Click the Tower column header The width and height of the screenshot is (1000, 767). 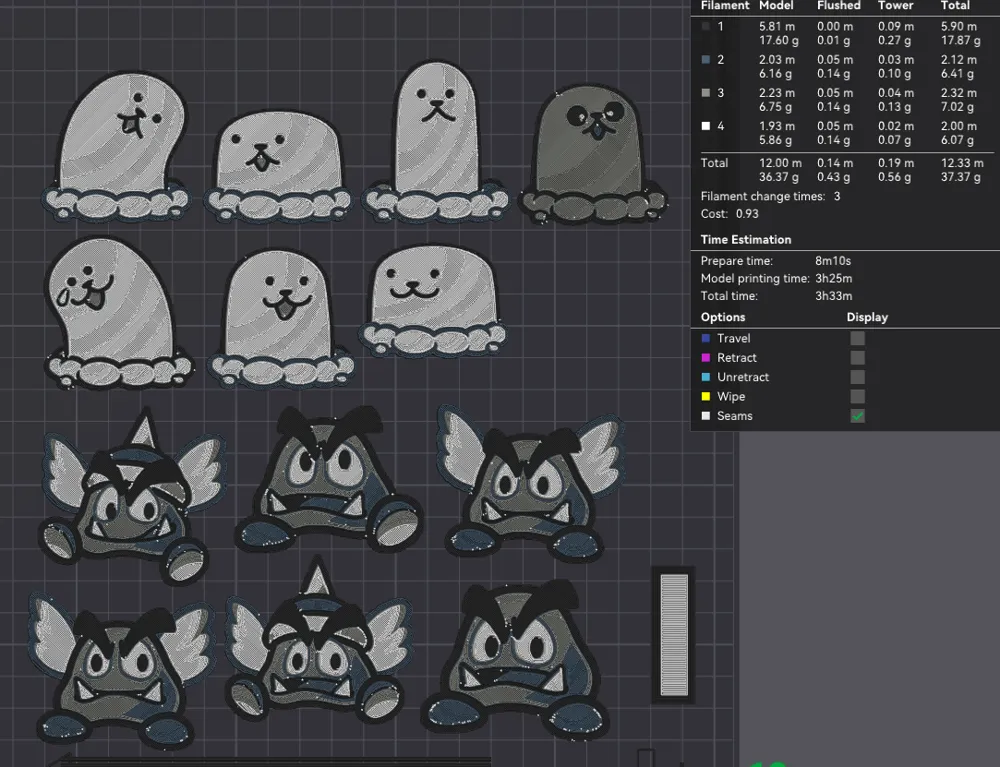click(x=895, y=6)
